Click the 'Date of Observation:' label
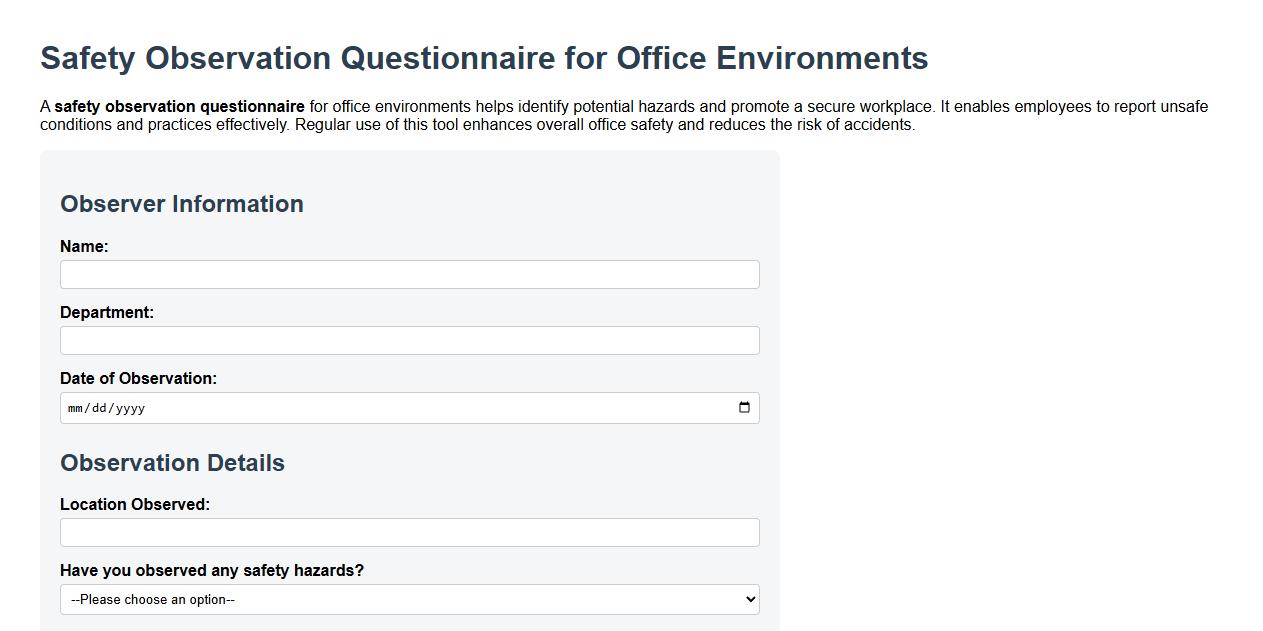Screen dimensions: 1263x631 click(x=139, y=378)
